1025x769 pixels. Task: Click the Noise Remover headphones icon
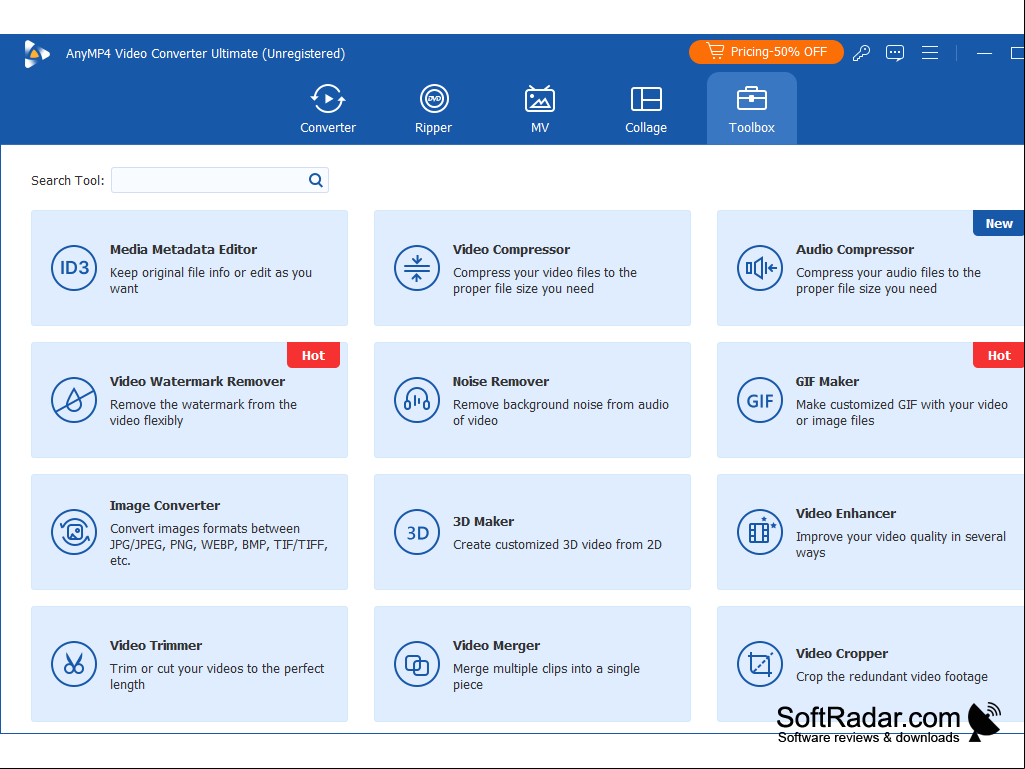point(417,400)
